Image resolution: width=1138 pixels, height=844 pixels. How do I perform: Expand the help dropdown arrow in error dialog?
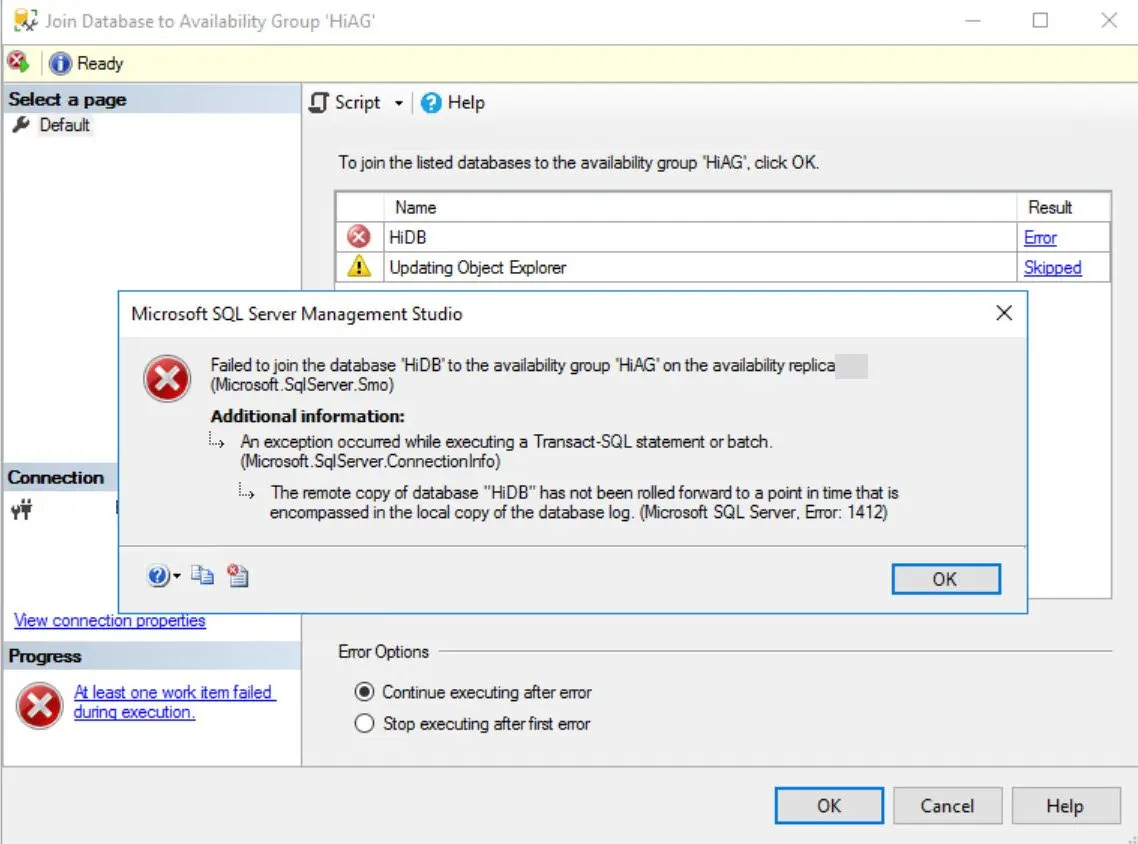[x=176, y=576]
